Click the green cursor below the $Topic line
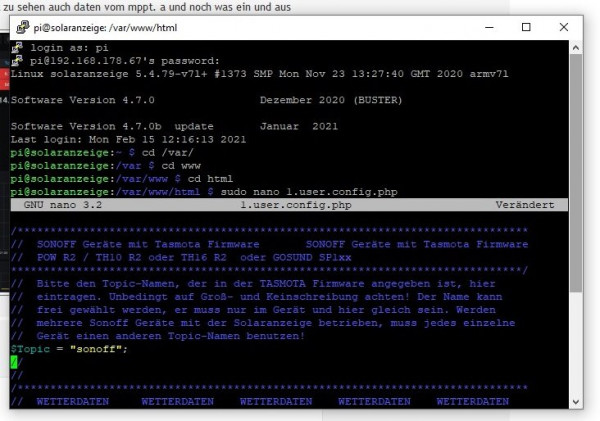 [x=14, y=362]
